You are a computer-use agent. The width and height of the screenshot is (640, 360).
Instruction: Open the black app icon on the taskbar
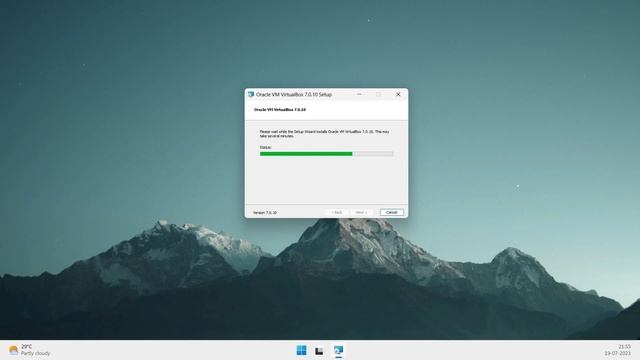[x=319, y=351]
